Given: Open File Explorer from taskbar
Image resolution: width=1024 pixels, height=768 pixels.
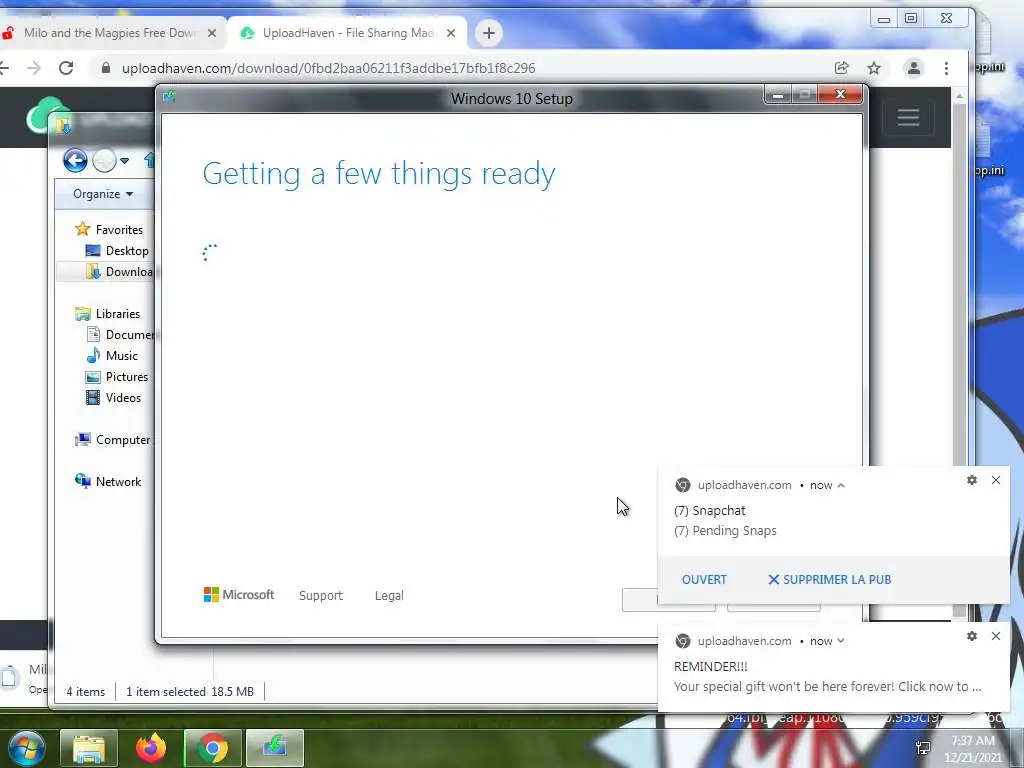Looking at the screenshot, I should click(x=89, y=748).
